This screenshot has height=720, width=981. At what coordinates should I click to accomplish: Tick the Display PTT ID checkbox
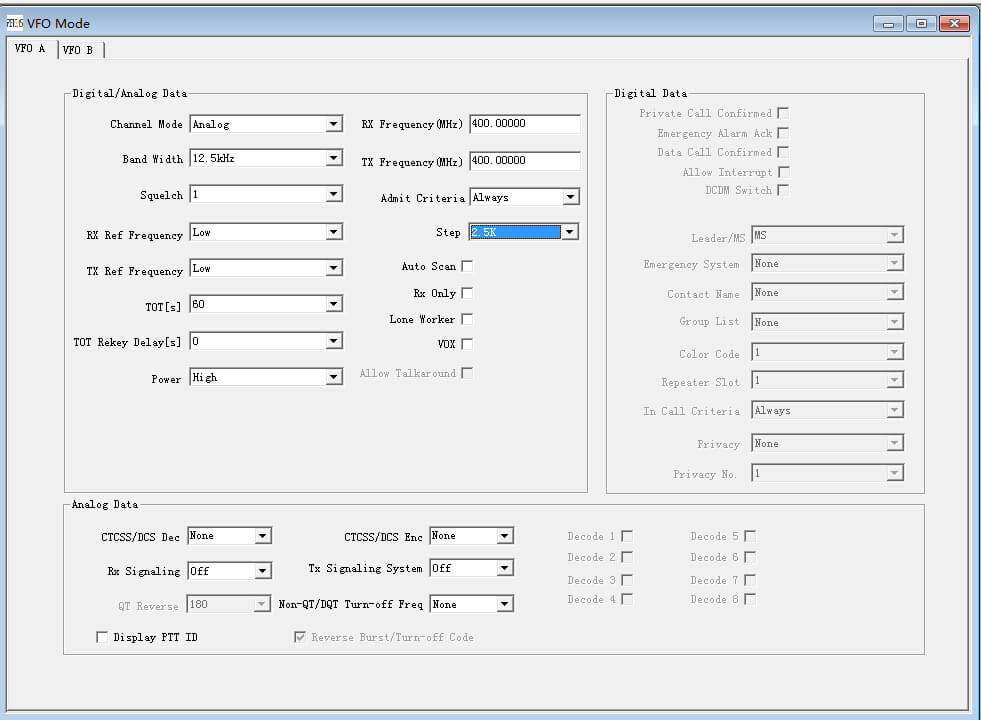click(x=102, y=637)
